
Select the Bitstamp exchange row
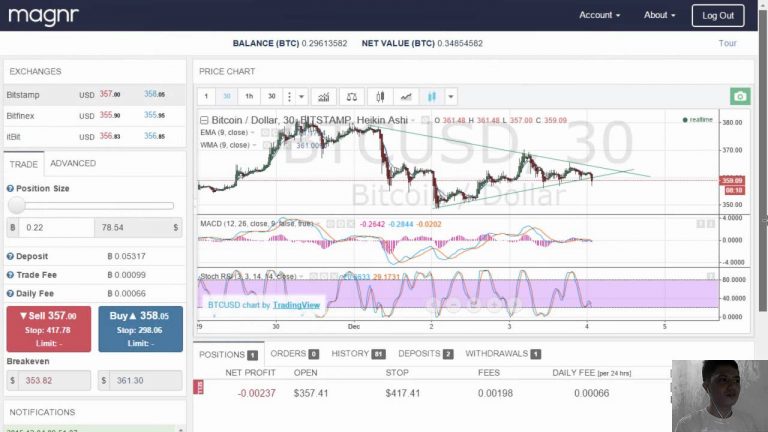[95, 95]
